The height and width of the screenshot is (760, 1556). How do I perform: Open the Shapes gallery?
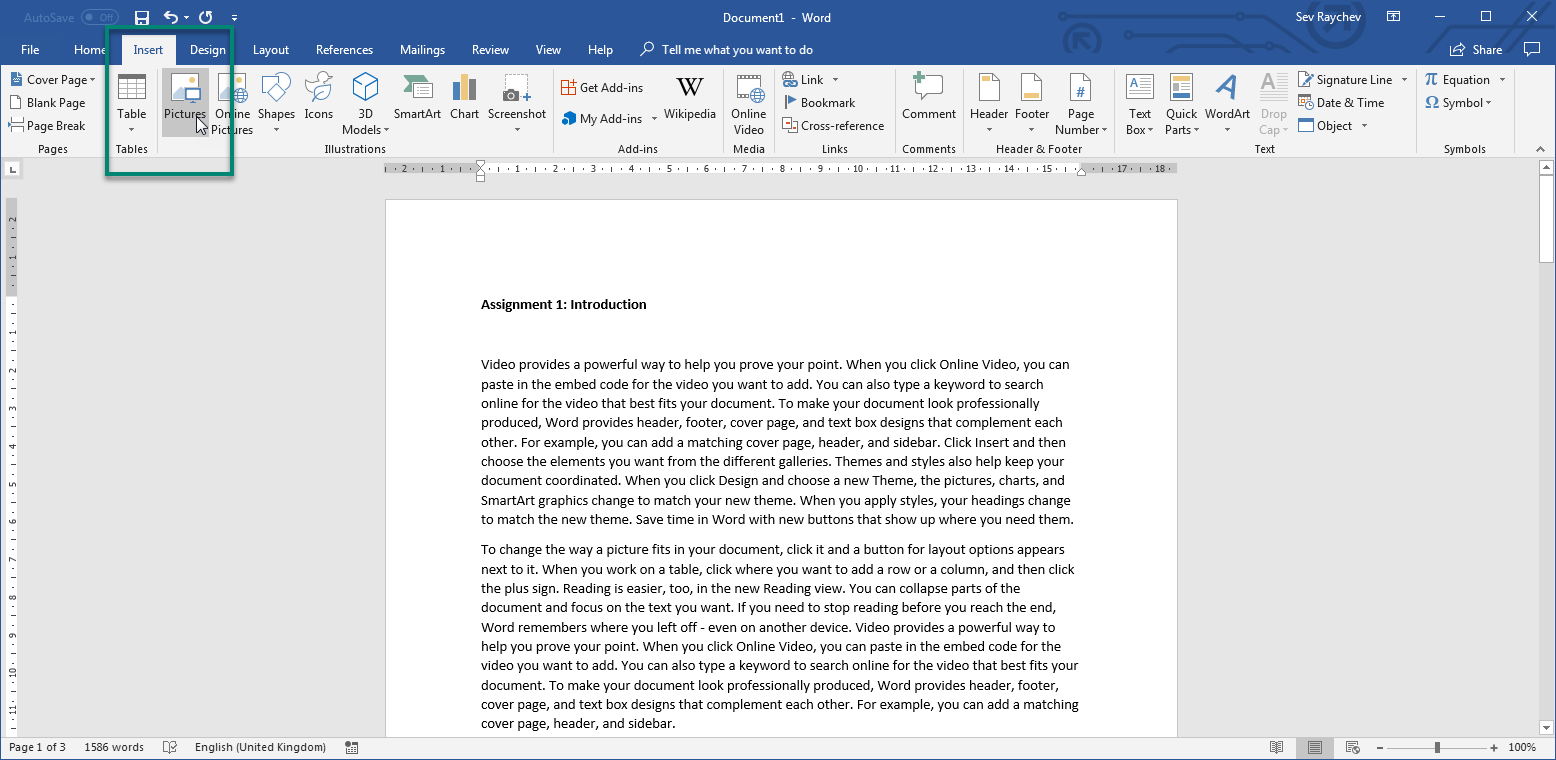coord(276,102)
